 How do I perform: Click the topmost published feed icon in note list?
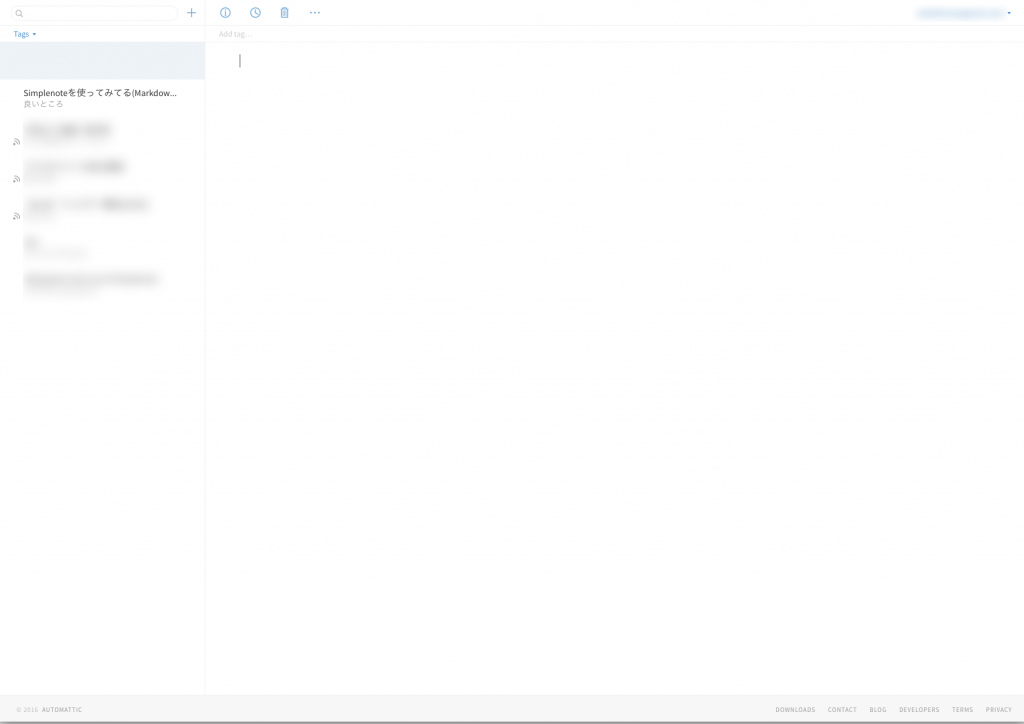coord(16,142)
